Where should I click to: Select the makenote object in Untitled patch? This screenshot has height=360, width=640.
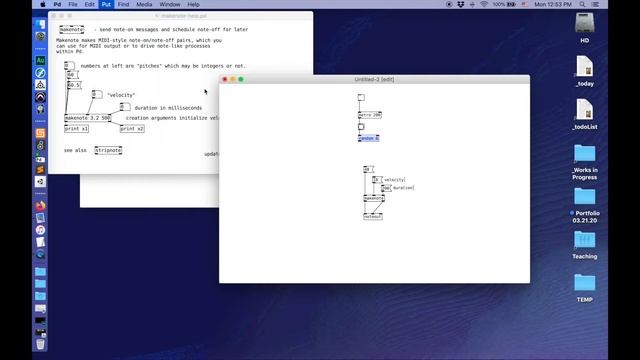point(374,198)
